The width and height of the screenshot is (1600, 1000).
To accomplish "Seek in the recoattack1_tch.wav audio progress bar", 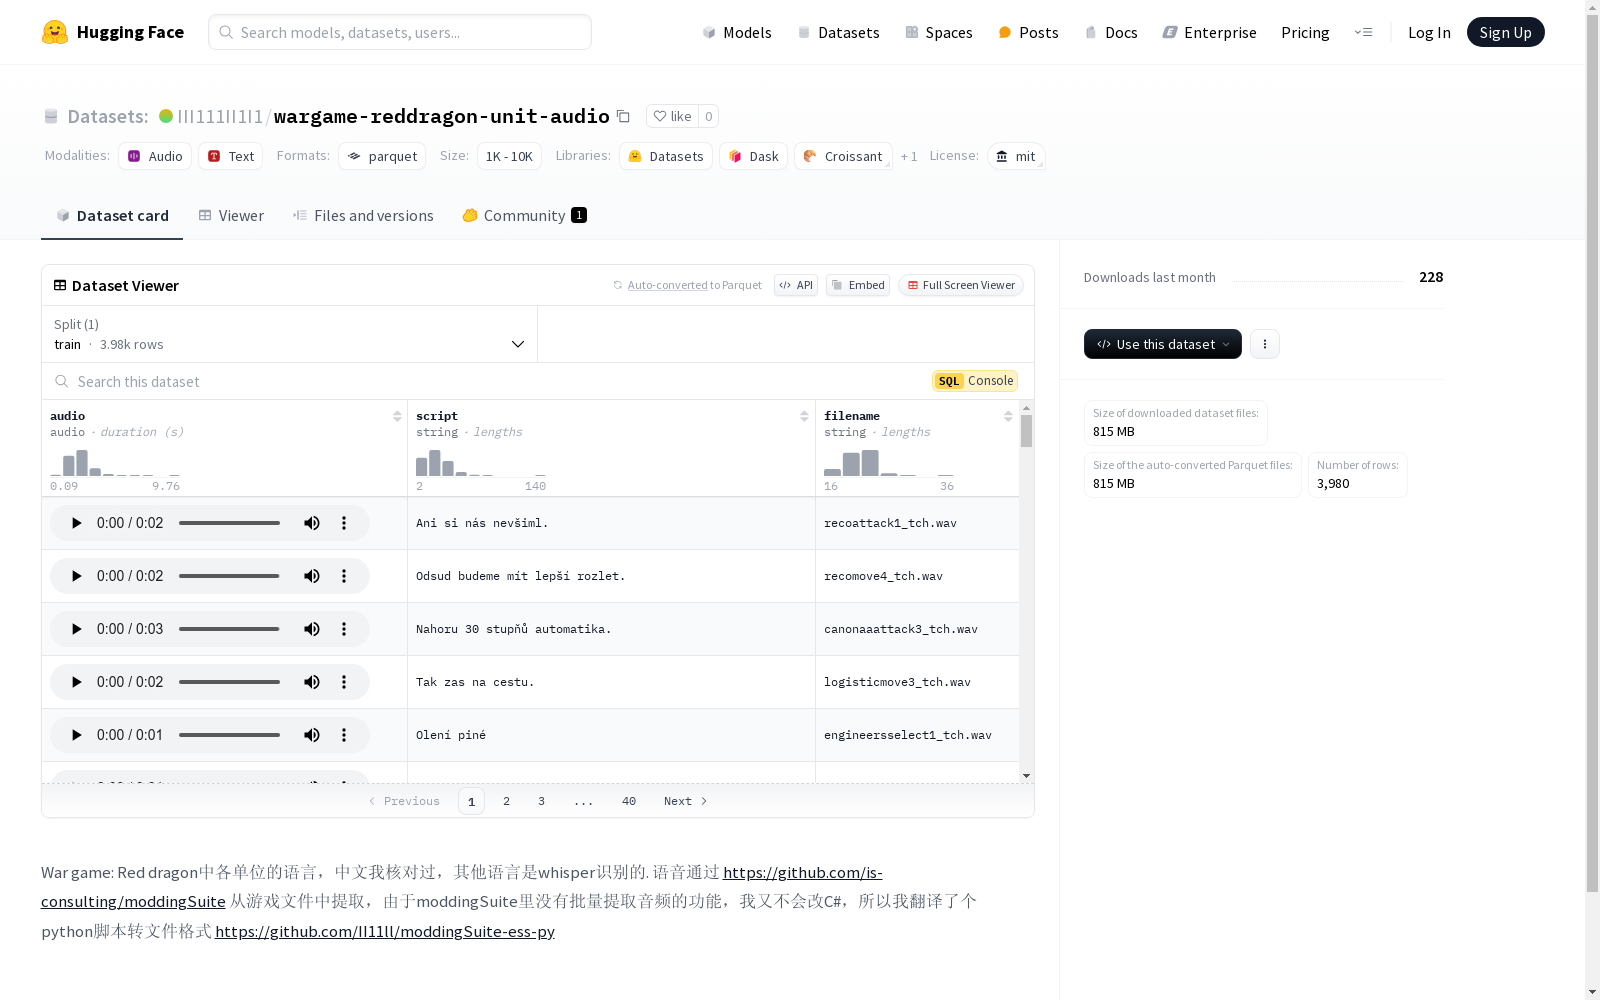I will coord(229,523).
